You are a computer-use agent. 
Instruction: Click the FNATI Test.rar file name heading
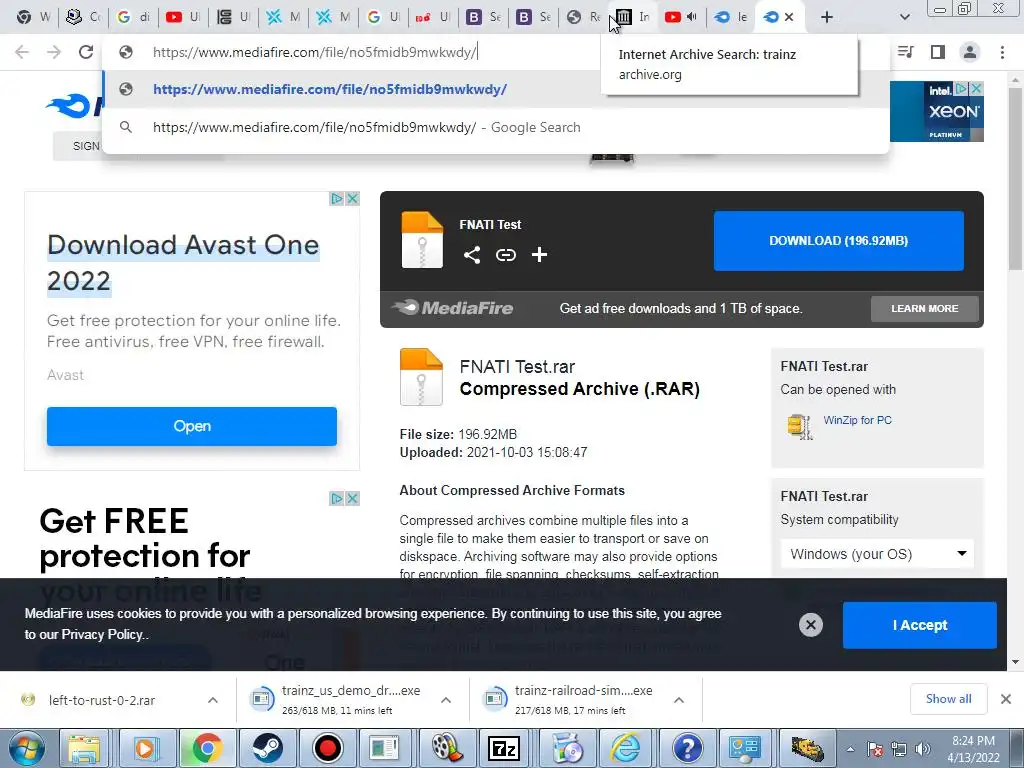[x=517, y=366]
